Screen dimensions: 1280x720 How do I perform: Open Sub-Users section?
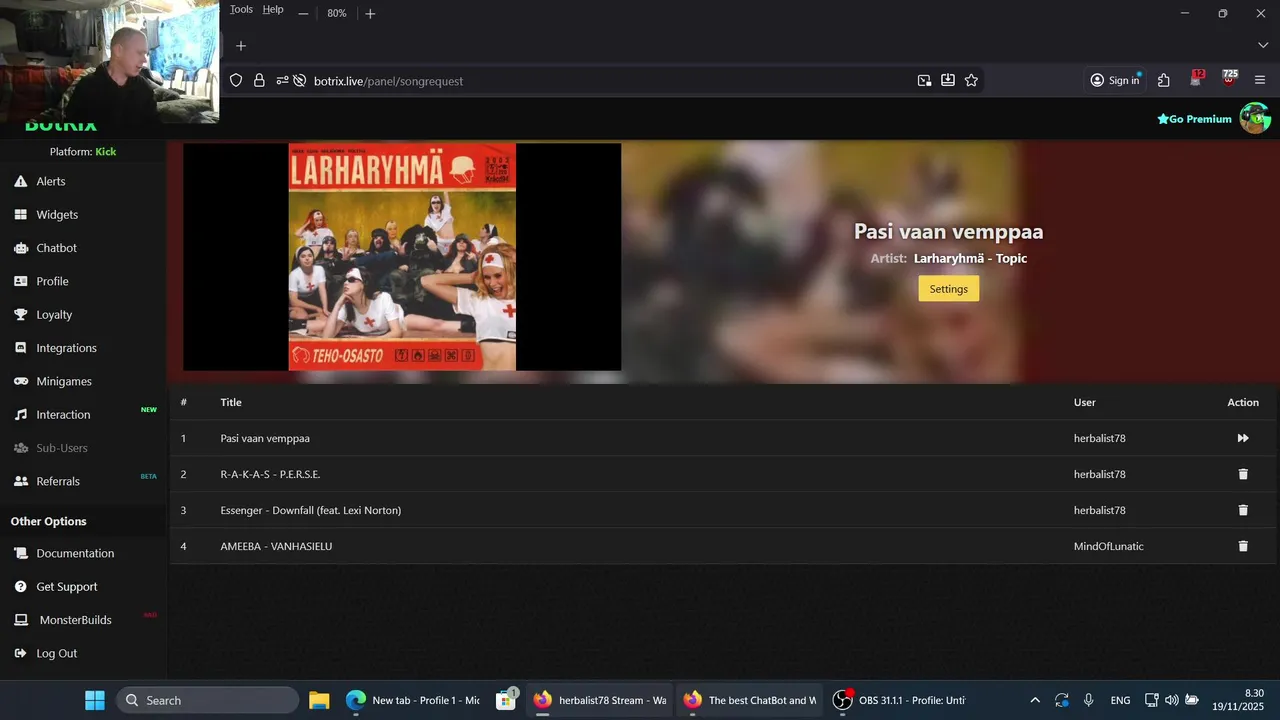[x=62, y=448]
